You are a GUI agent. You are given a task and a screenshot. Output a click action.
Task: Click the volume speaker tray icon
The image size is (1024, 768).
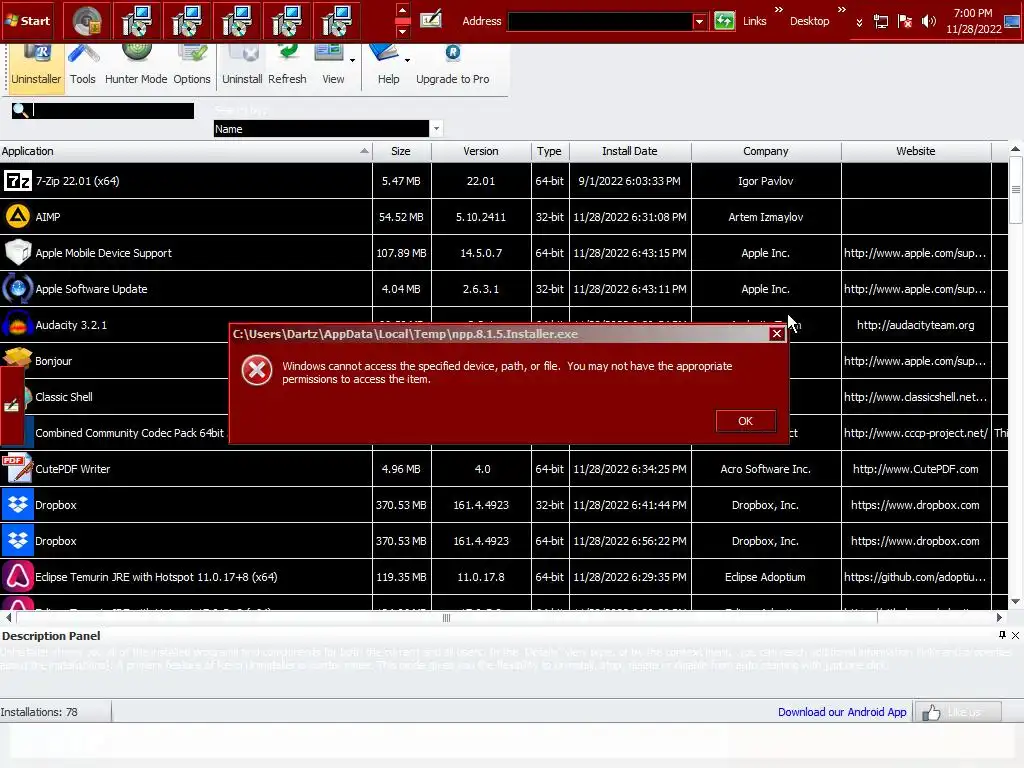pyautogui.click(x=928, y=22)
